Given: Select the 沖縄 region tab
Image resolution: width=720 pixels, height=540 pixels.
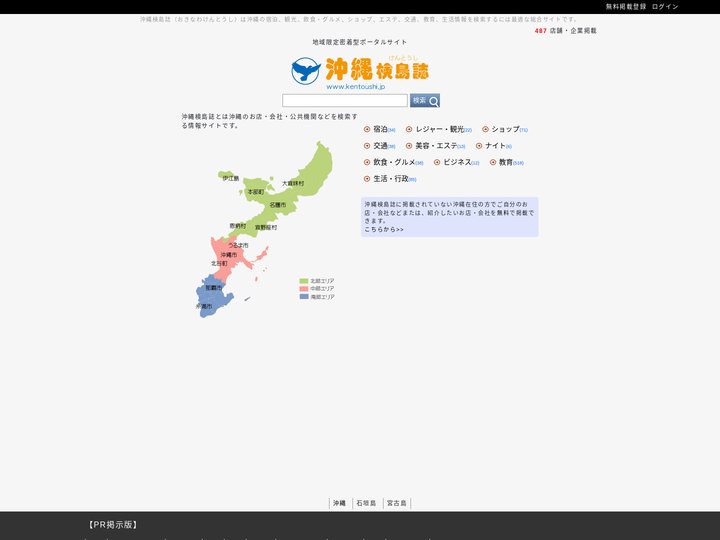Looking at the screenshot, I should point(339,503).
